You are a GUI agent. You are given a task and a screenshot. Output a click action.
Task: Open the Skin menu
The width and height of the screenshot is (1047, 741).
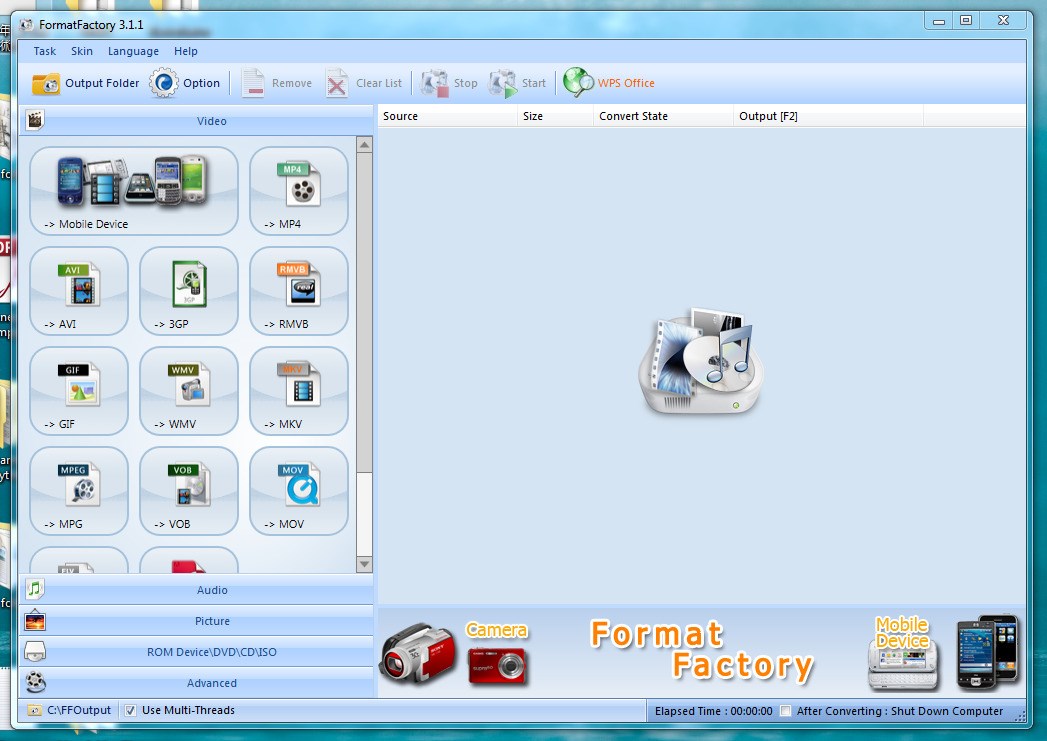[82, 51]
